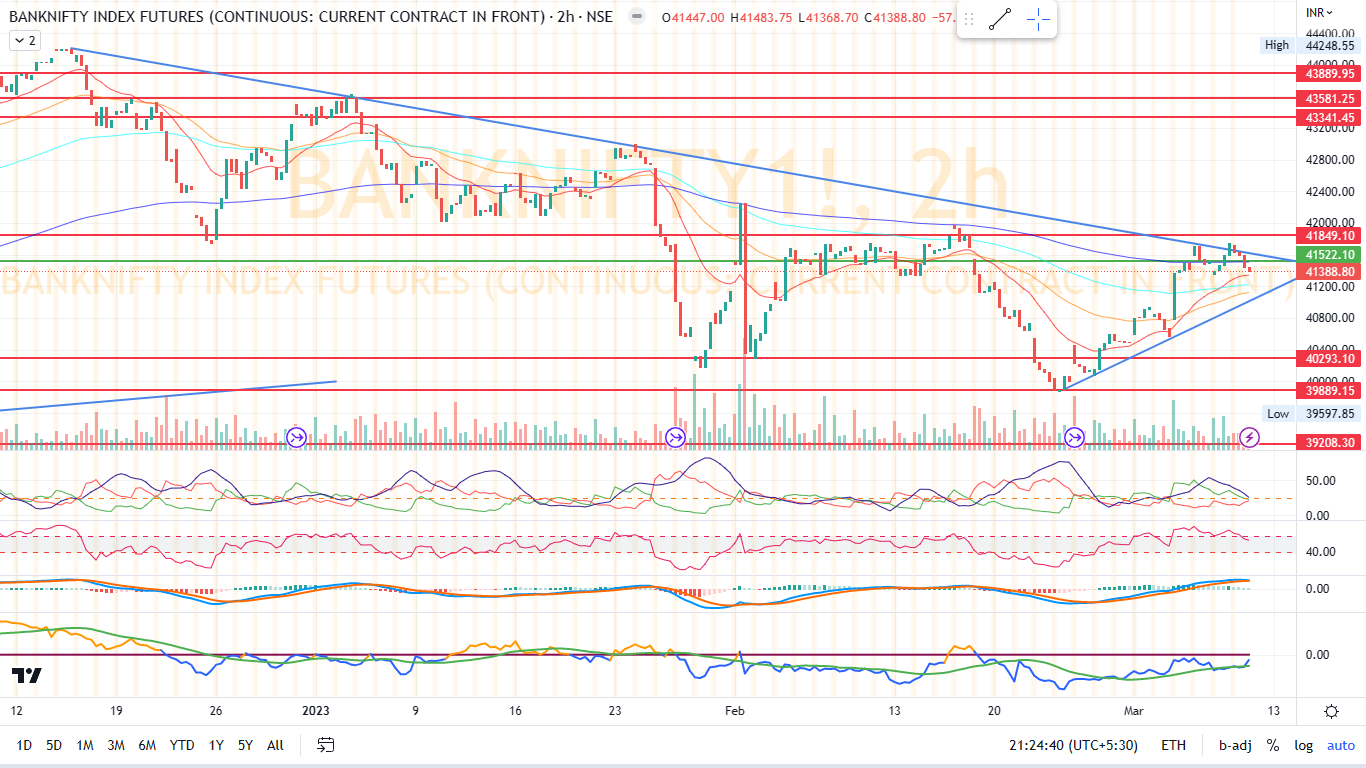Open the ETH session selector
This screenshot has height=768, width=1366.
(x=1173, y=745)
